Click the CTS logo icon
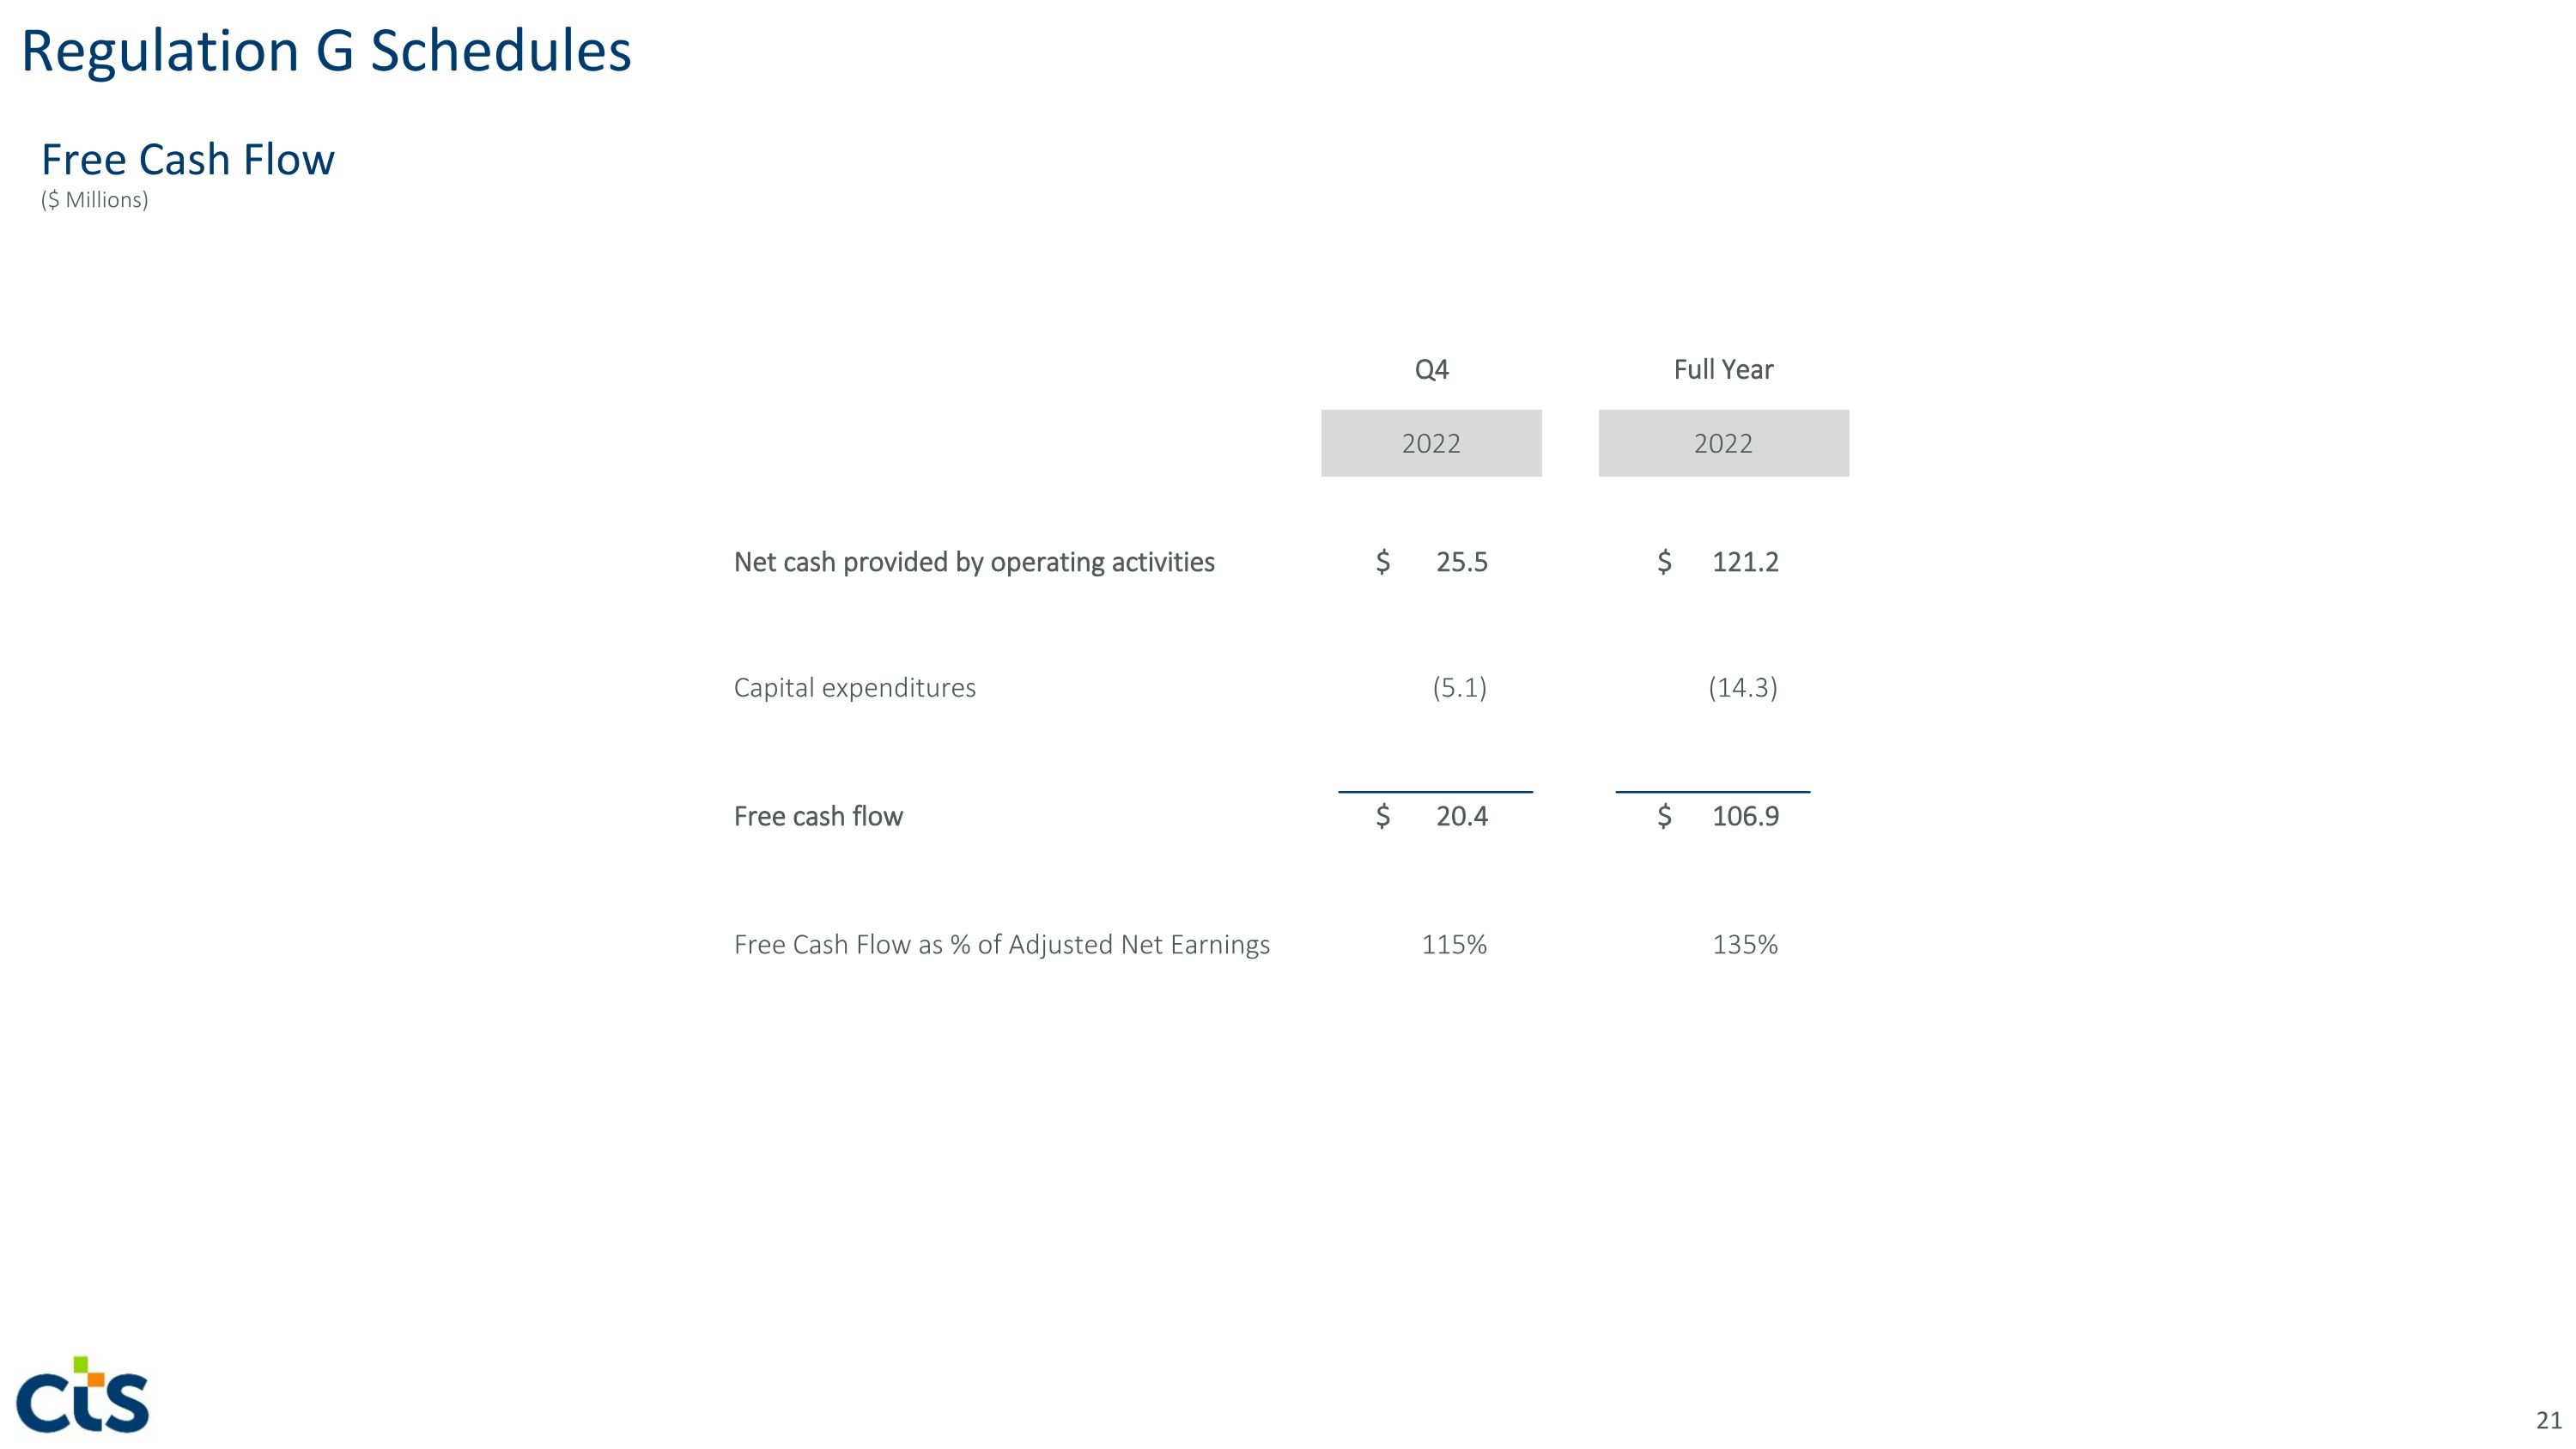This screenshot has height=1449, width=2576. (83, 1395)
